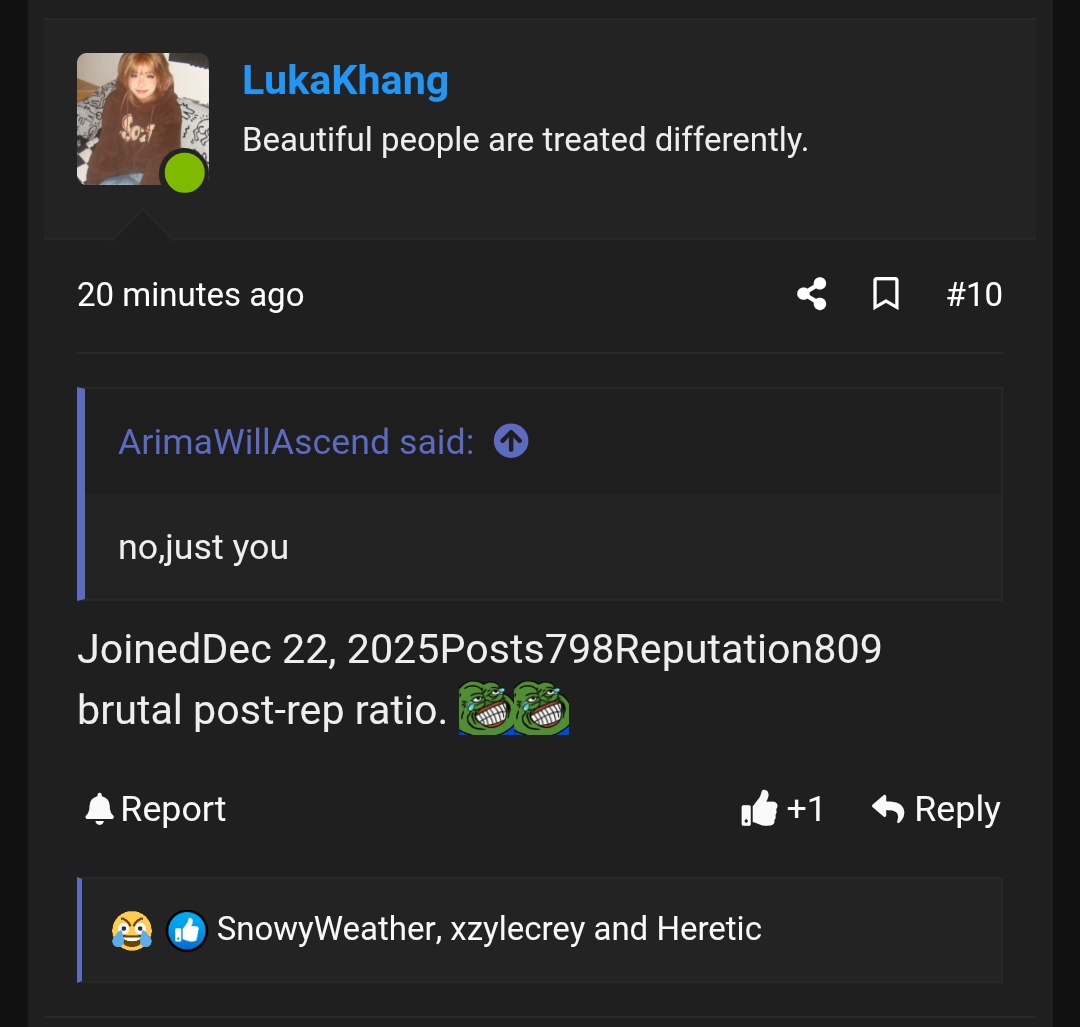Open post number #10 permalink
Image resolution: width=1080 pixels, height=1027 pixels.
[974, 294]
